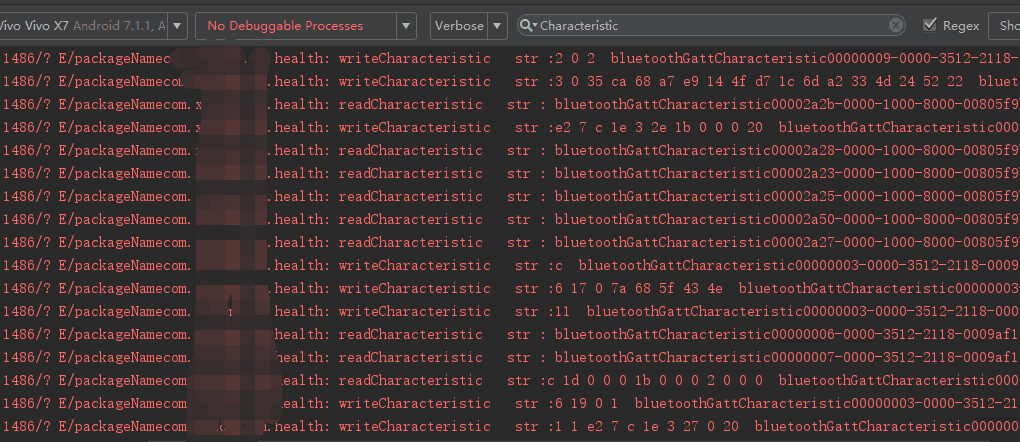Click the search history magnifier icon

(x=528, y=26)
